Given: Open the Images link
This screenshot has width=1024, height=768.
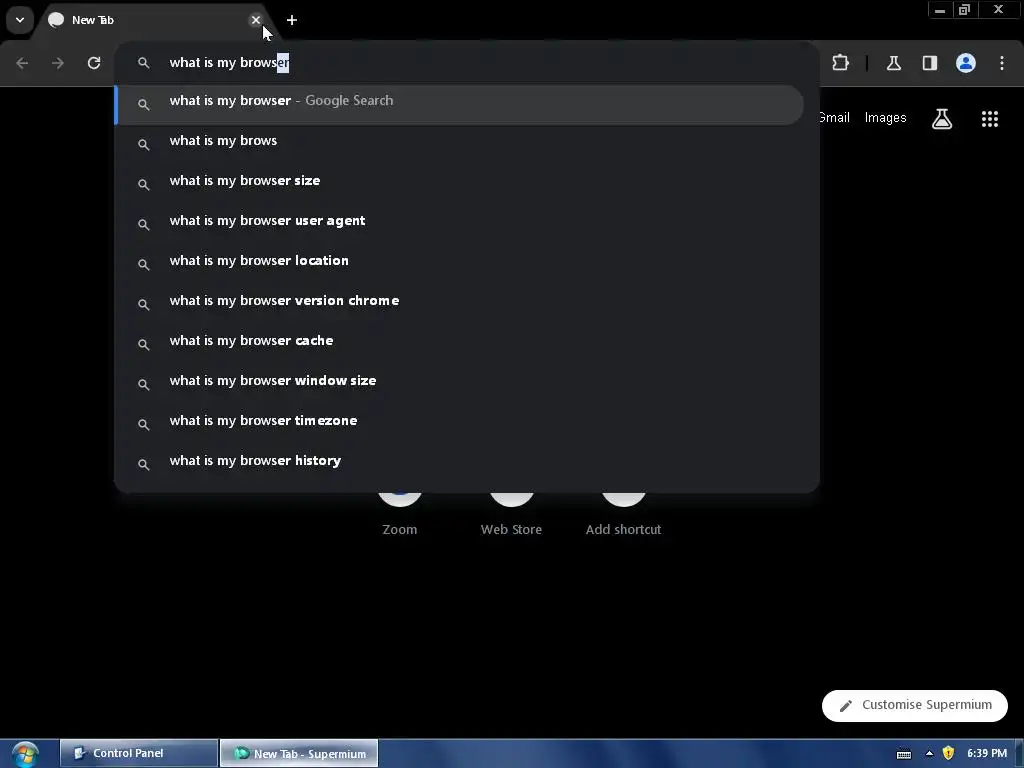Looking at the screenshot, I should click(885, 118).
